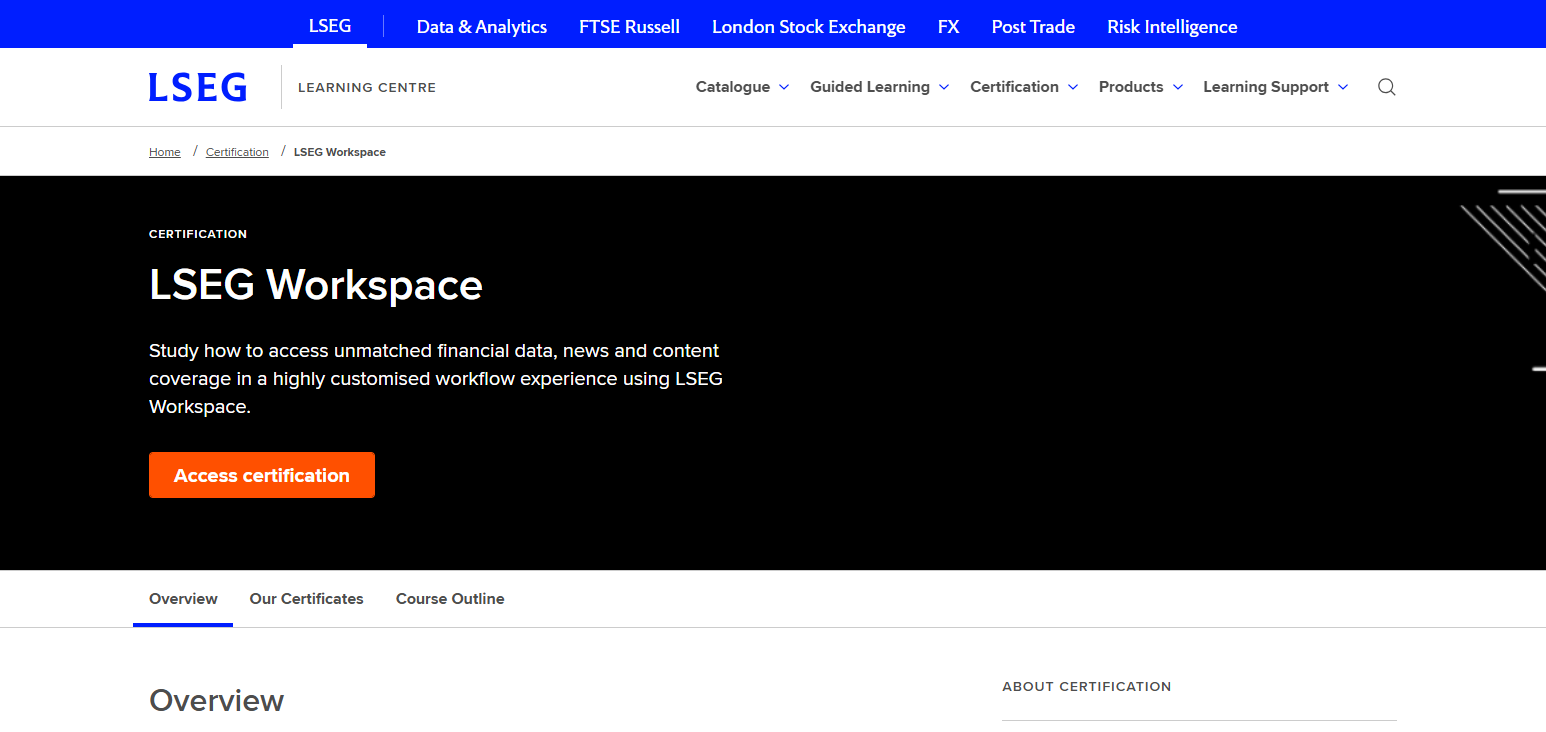1546x732 pixels.
Task: Switch to Our Certificates tab
Action: tap(307, 599)
